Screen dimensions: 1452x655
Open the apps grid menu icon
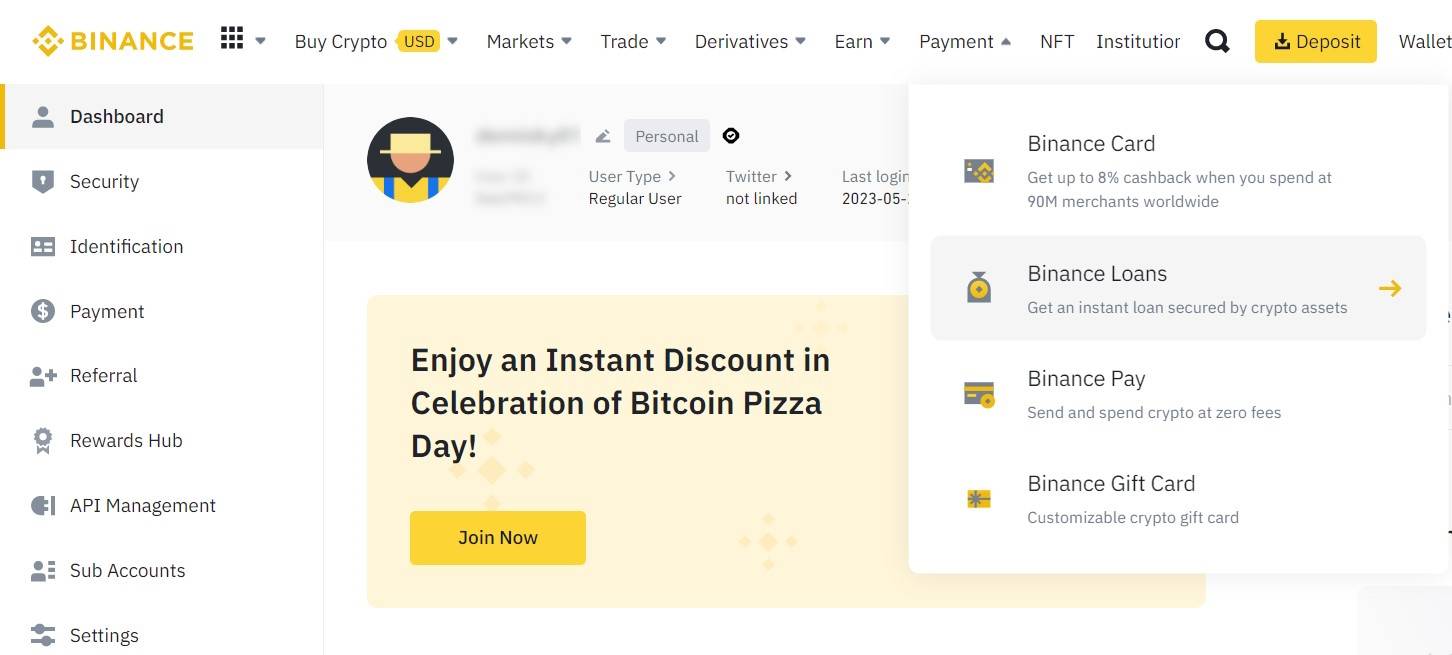[232, 40]
